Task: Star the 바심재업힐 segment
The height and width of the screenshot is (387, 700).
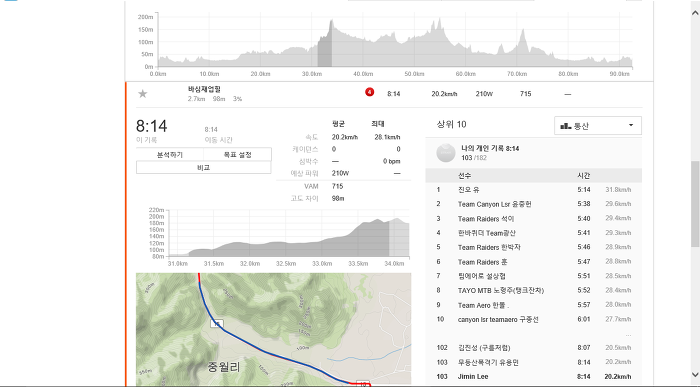Action: point(142,94)
